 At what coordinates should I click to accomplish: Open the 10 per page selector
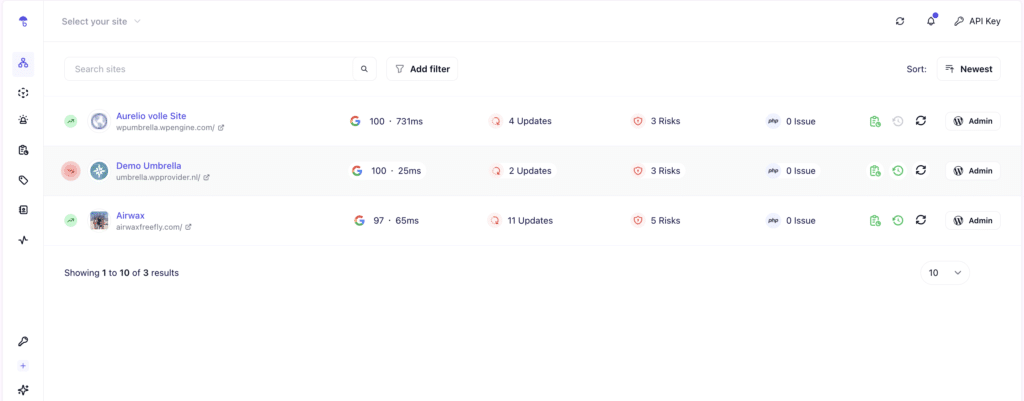(x=944, y=272)
